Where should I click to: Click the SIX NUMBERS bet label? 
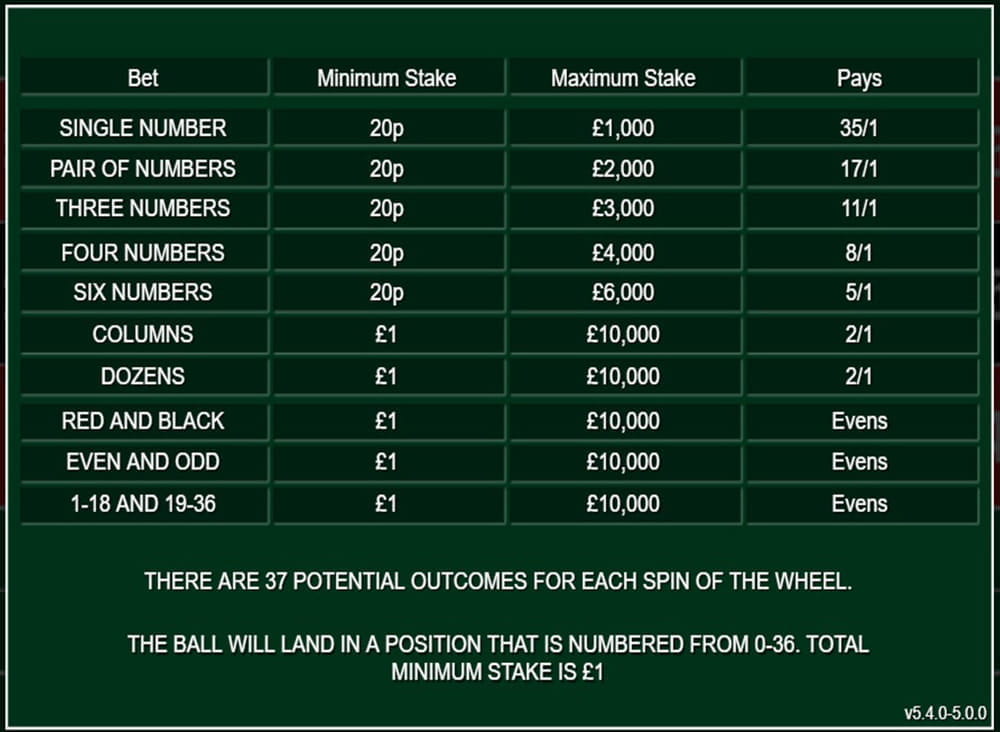[143, 293]
